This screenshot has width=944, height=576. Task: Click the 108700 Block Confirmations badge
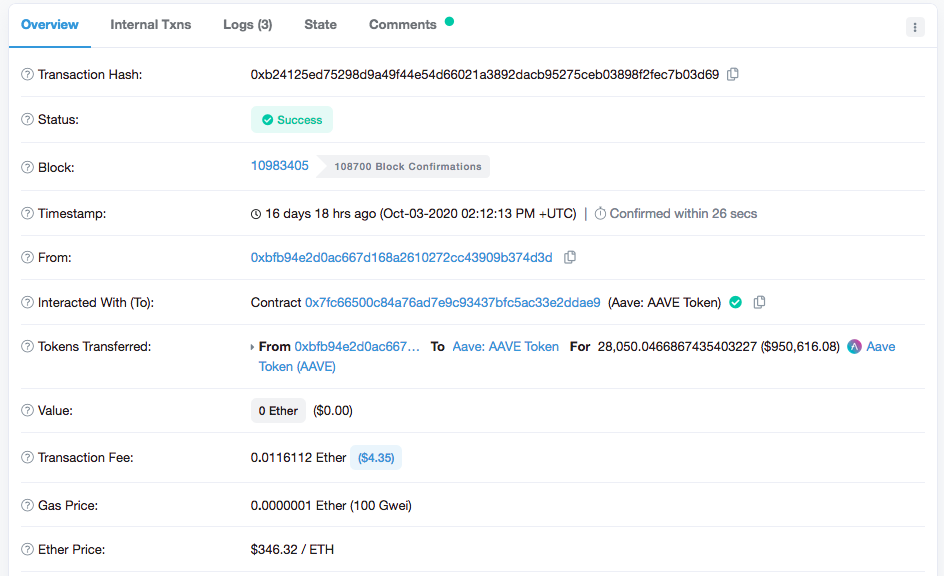click(x=403, y=167)
